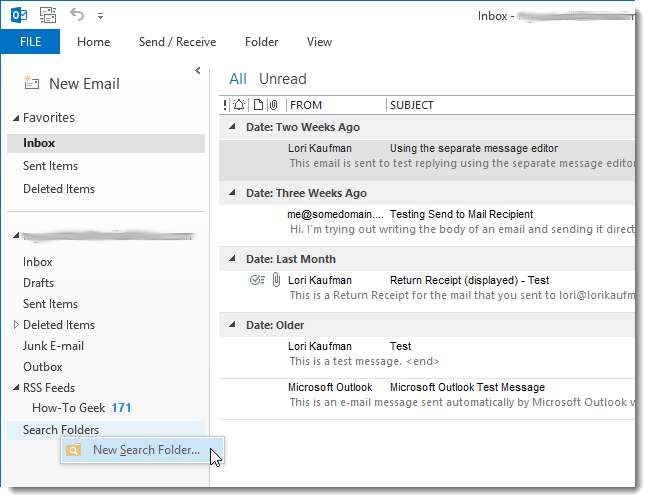Open the Drafts folder
650x502 pixels.
tap(39, 283)
